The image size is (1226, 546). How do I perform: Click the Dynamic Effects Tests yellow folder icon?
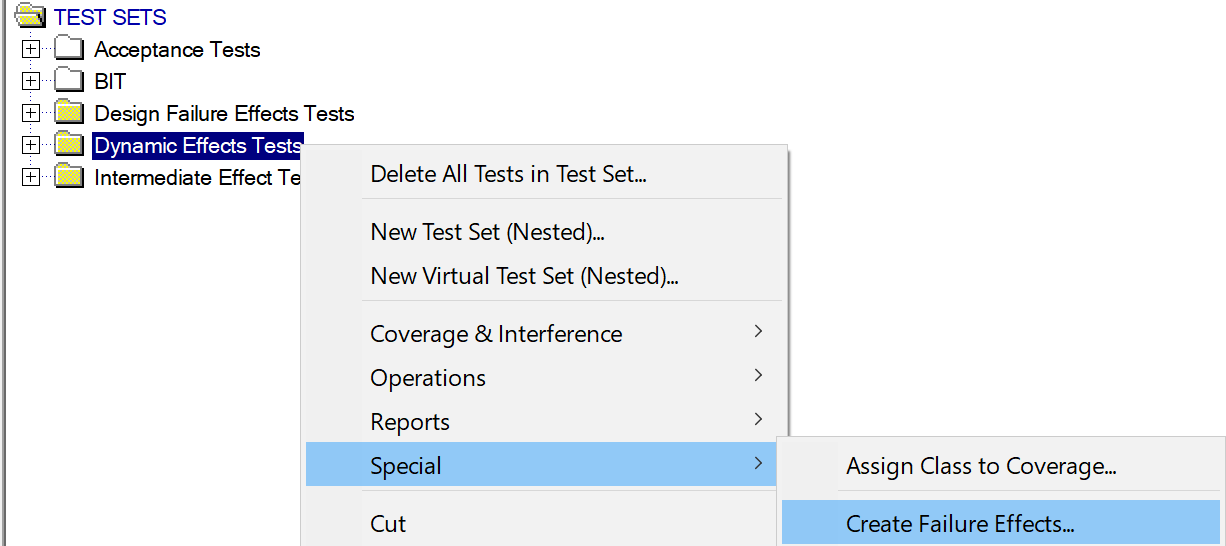[x=69, y=144]
